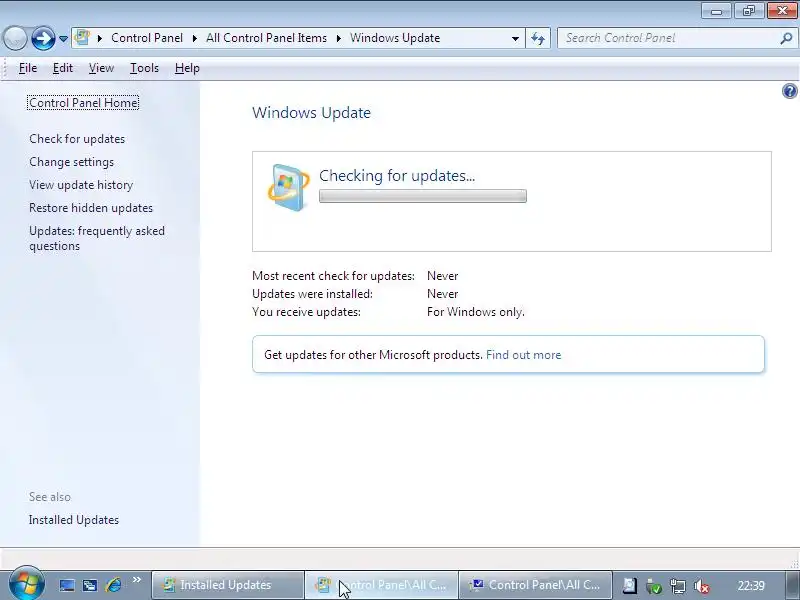The image size is (800, 600).
Task: Click the Back navigation arrow button
Action: (15, 38)
